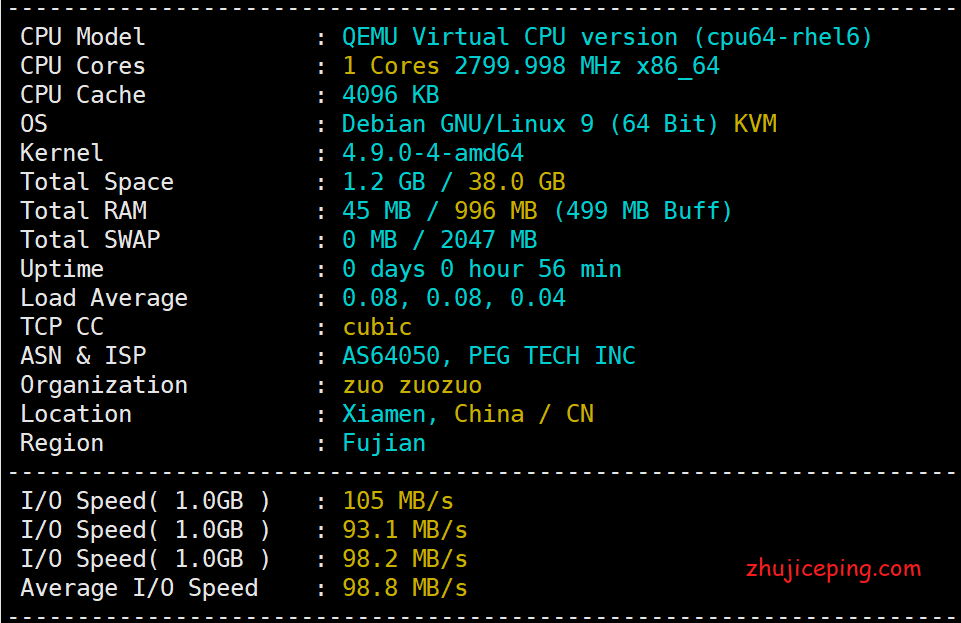Click the cubic TCP CC value
Image resolution: width=961 pixels, height=623 pixels.
pyautogui.click(x=377, y=327)
